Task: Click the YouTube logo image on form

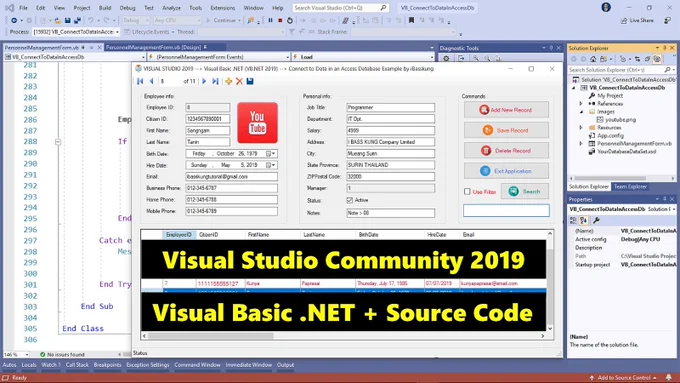Action: pyautogui.click(x=257, y=123)
